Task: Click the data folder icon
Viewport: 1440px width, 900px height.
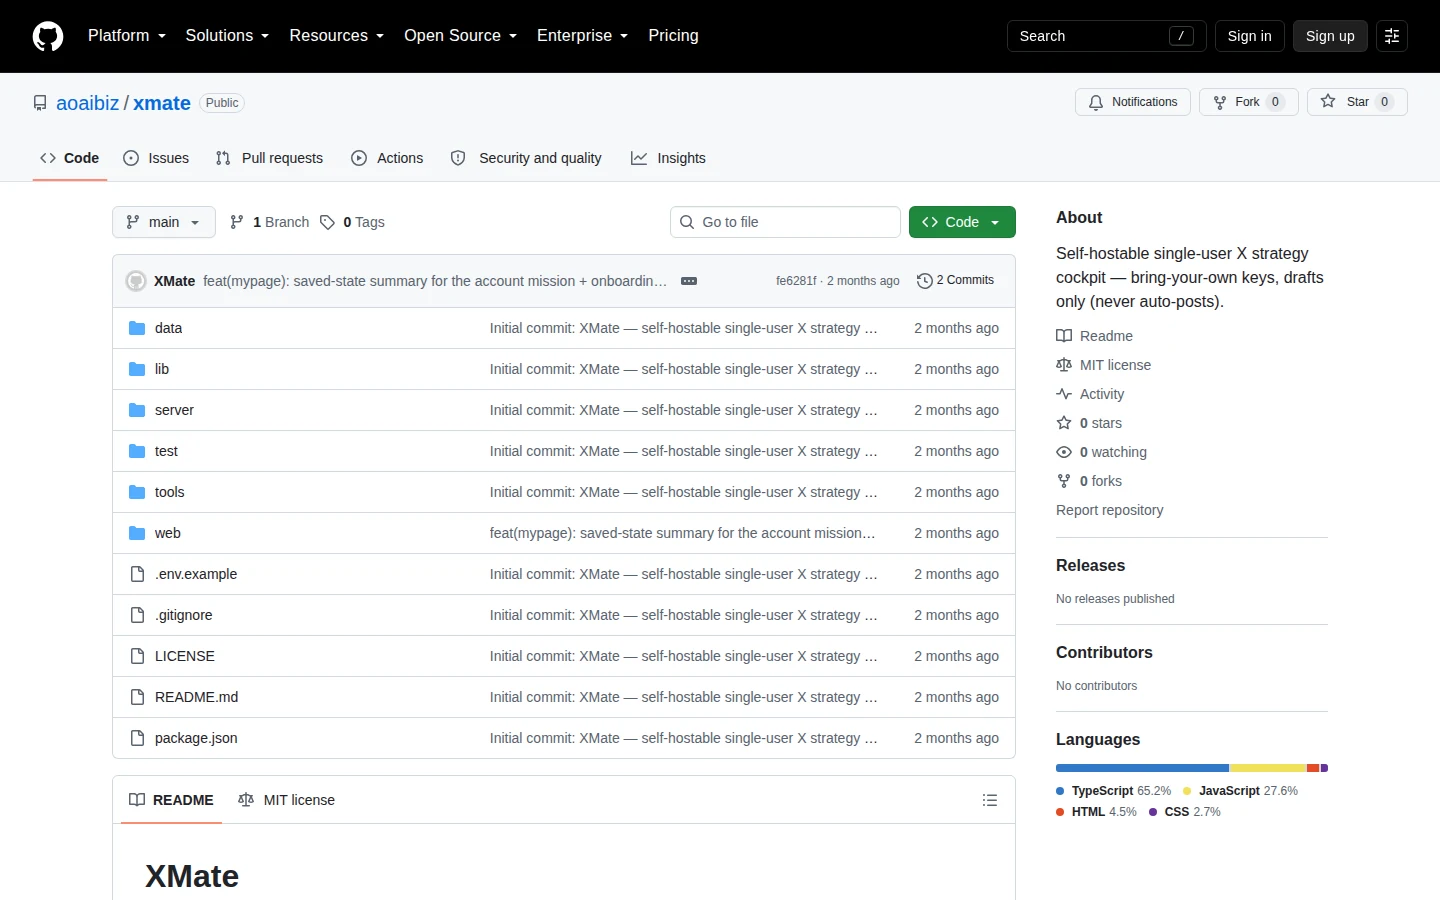Action: 137,328
